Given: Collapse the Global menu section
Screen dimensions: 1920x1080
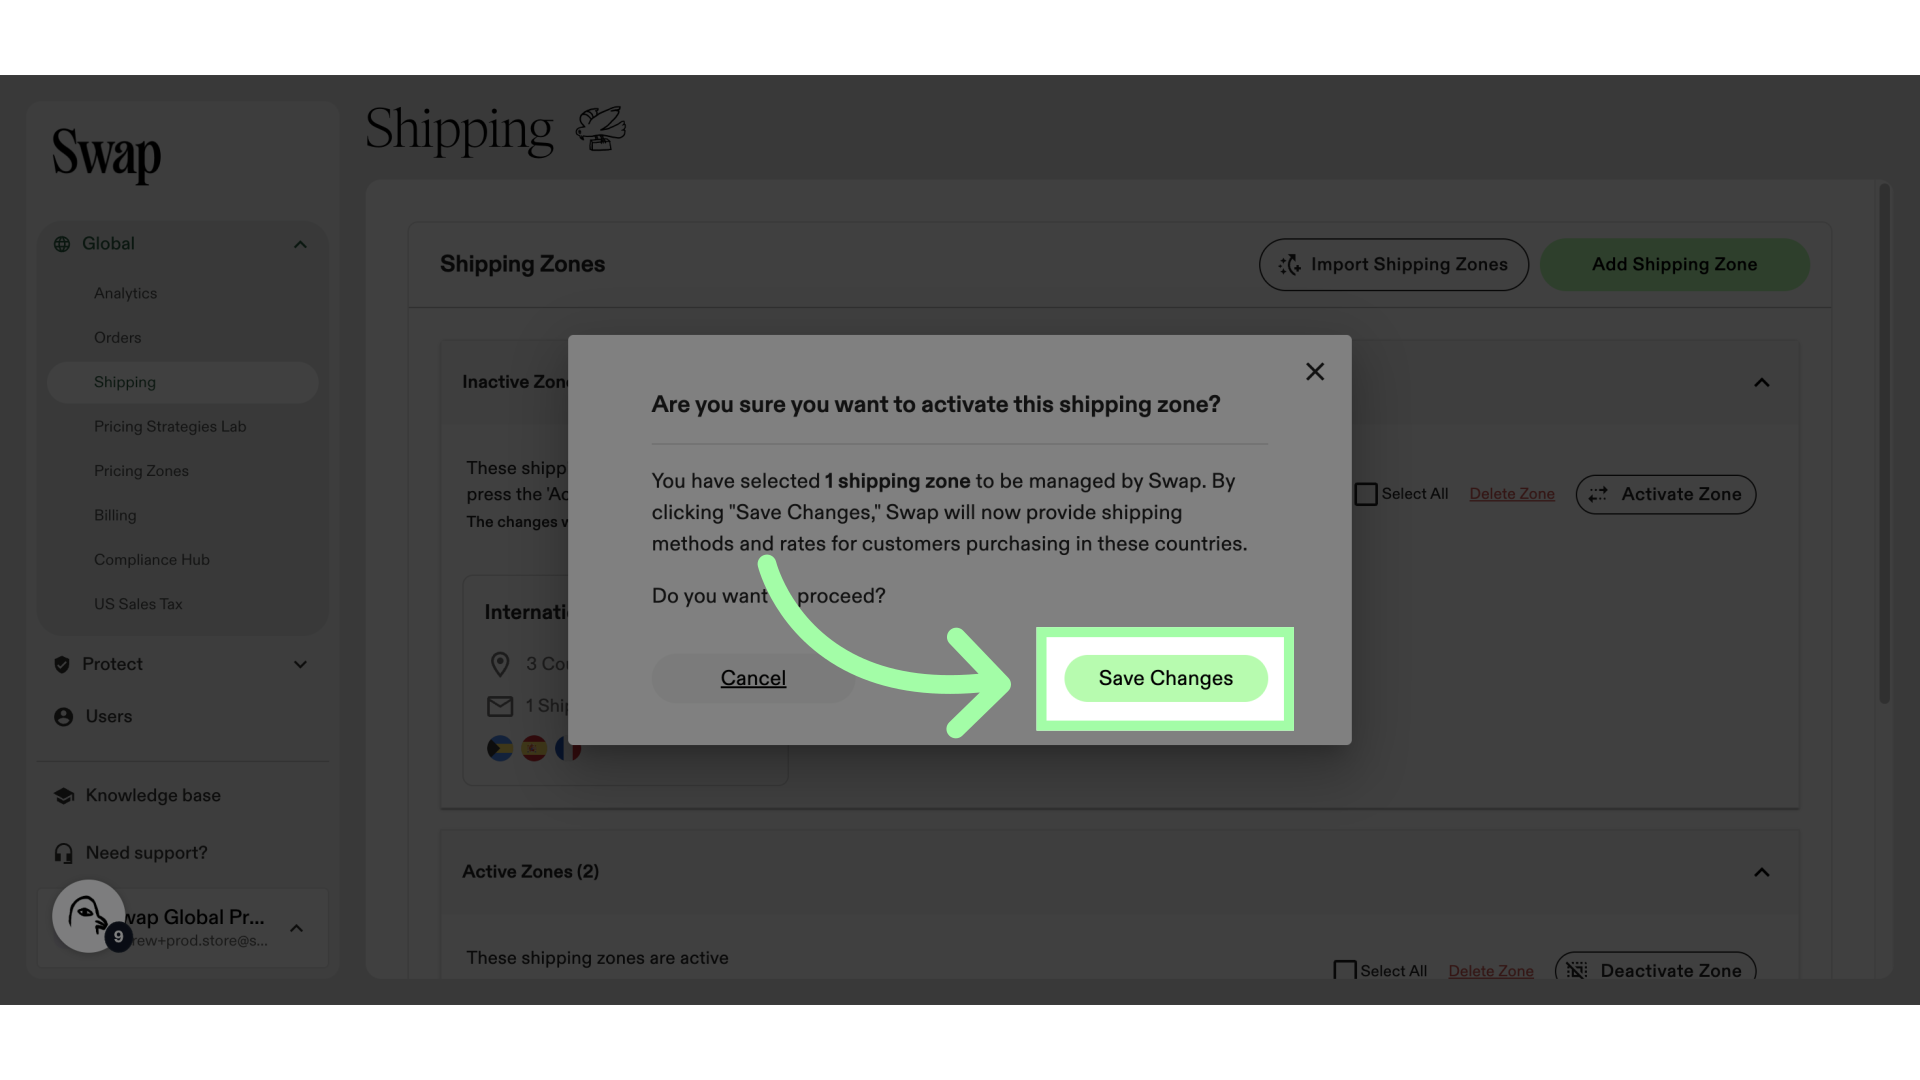Looking at the screenshot, I should [x=300, y=244].
